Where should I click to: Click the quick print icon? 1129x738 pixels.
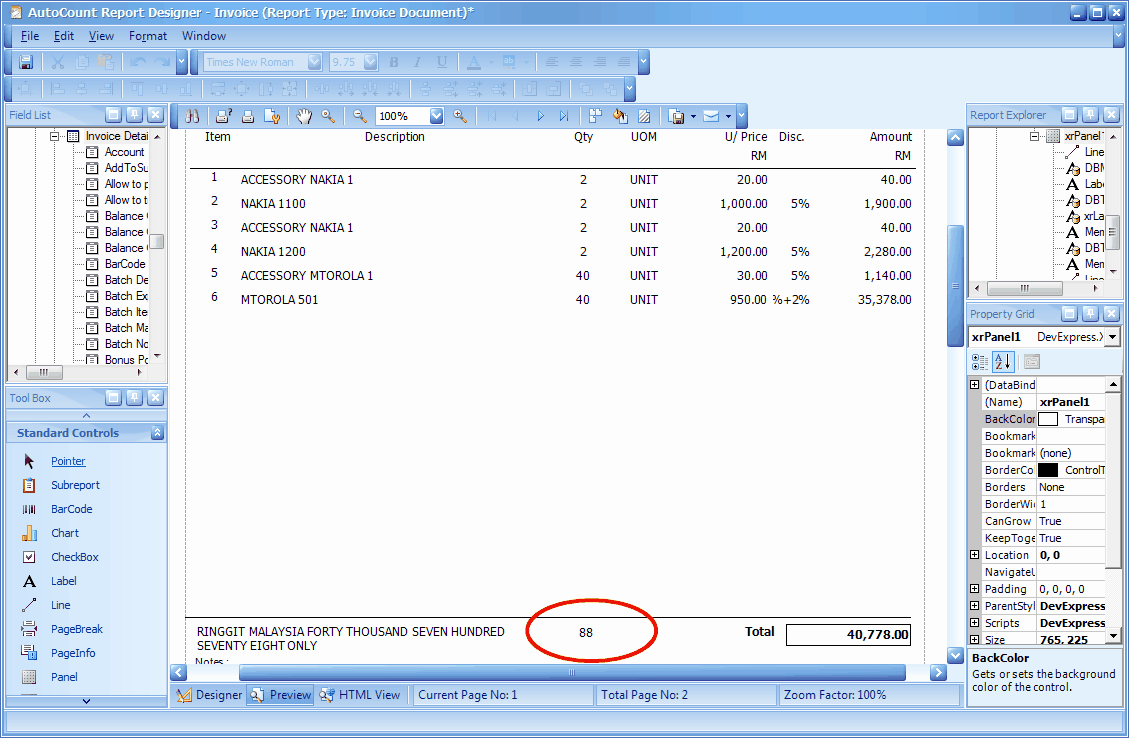click(x=247, y=115)
